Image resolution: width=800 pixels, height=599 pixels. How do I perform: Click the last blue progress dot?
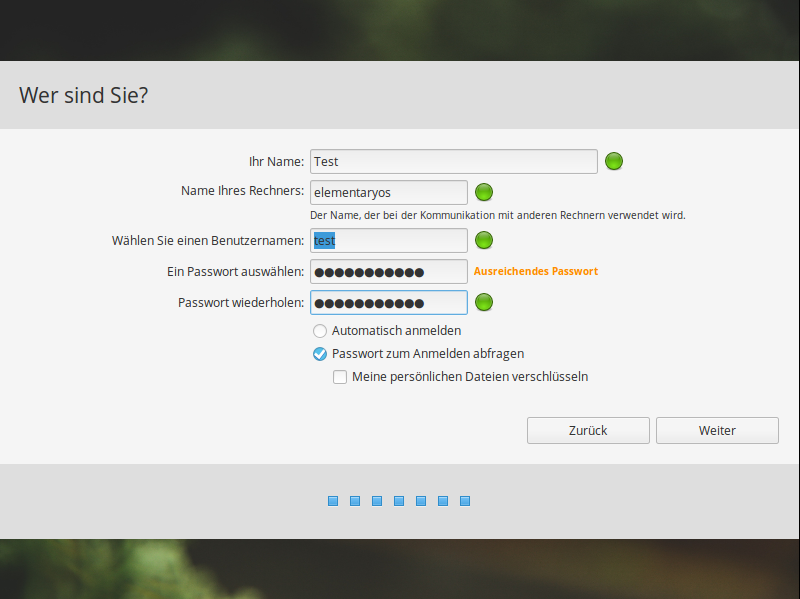[x=465, y=501]
